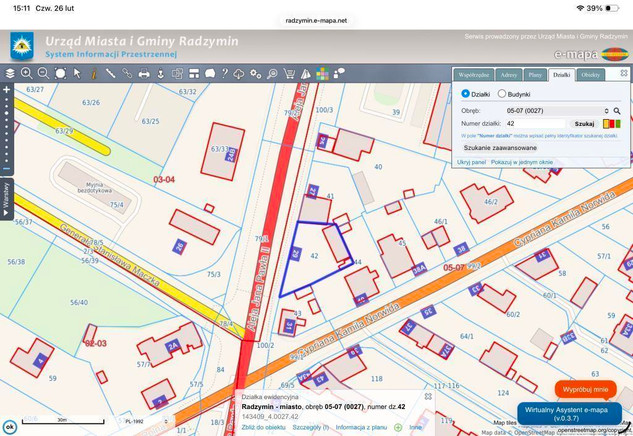
Task: Open Szukanie zaawansowane search
Action: pyautogui.click(x=500, y=147)
